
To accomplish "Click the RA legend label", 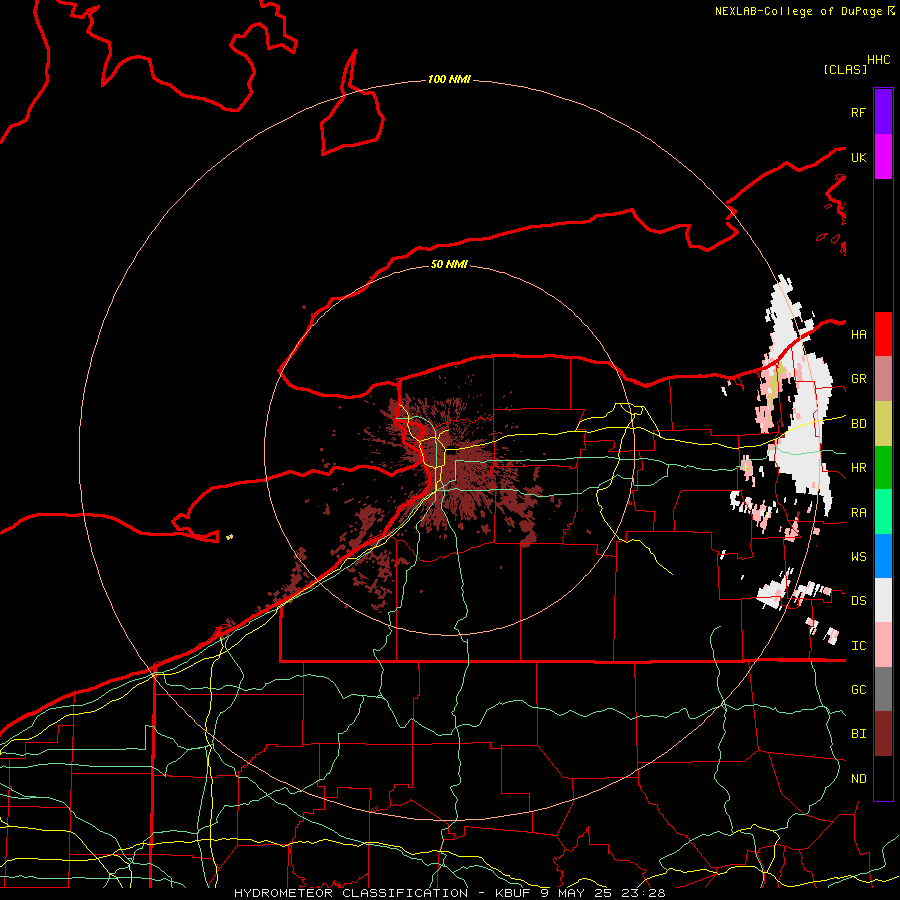I will tap(858, 513).
